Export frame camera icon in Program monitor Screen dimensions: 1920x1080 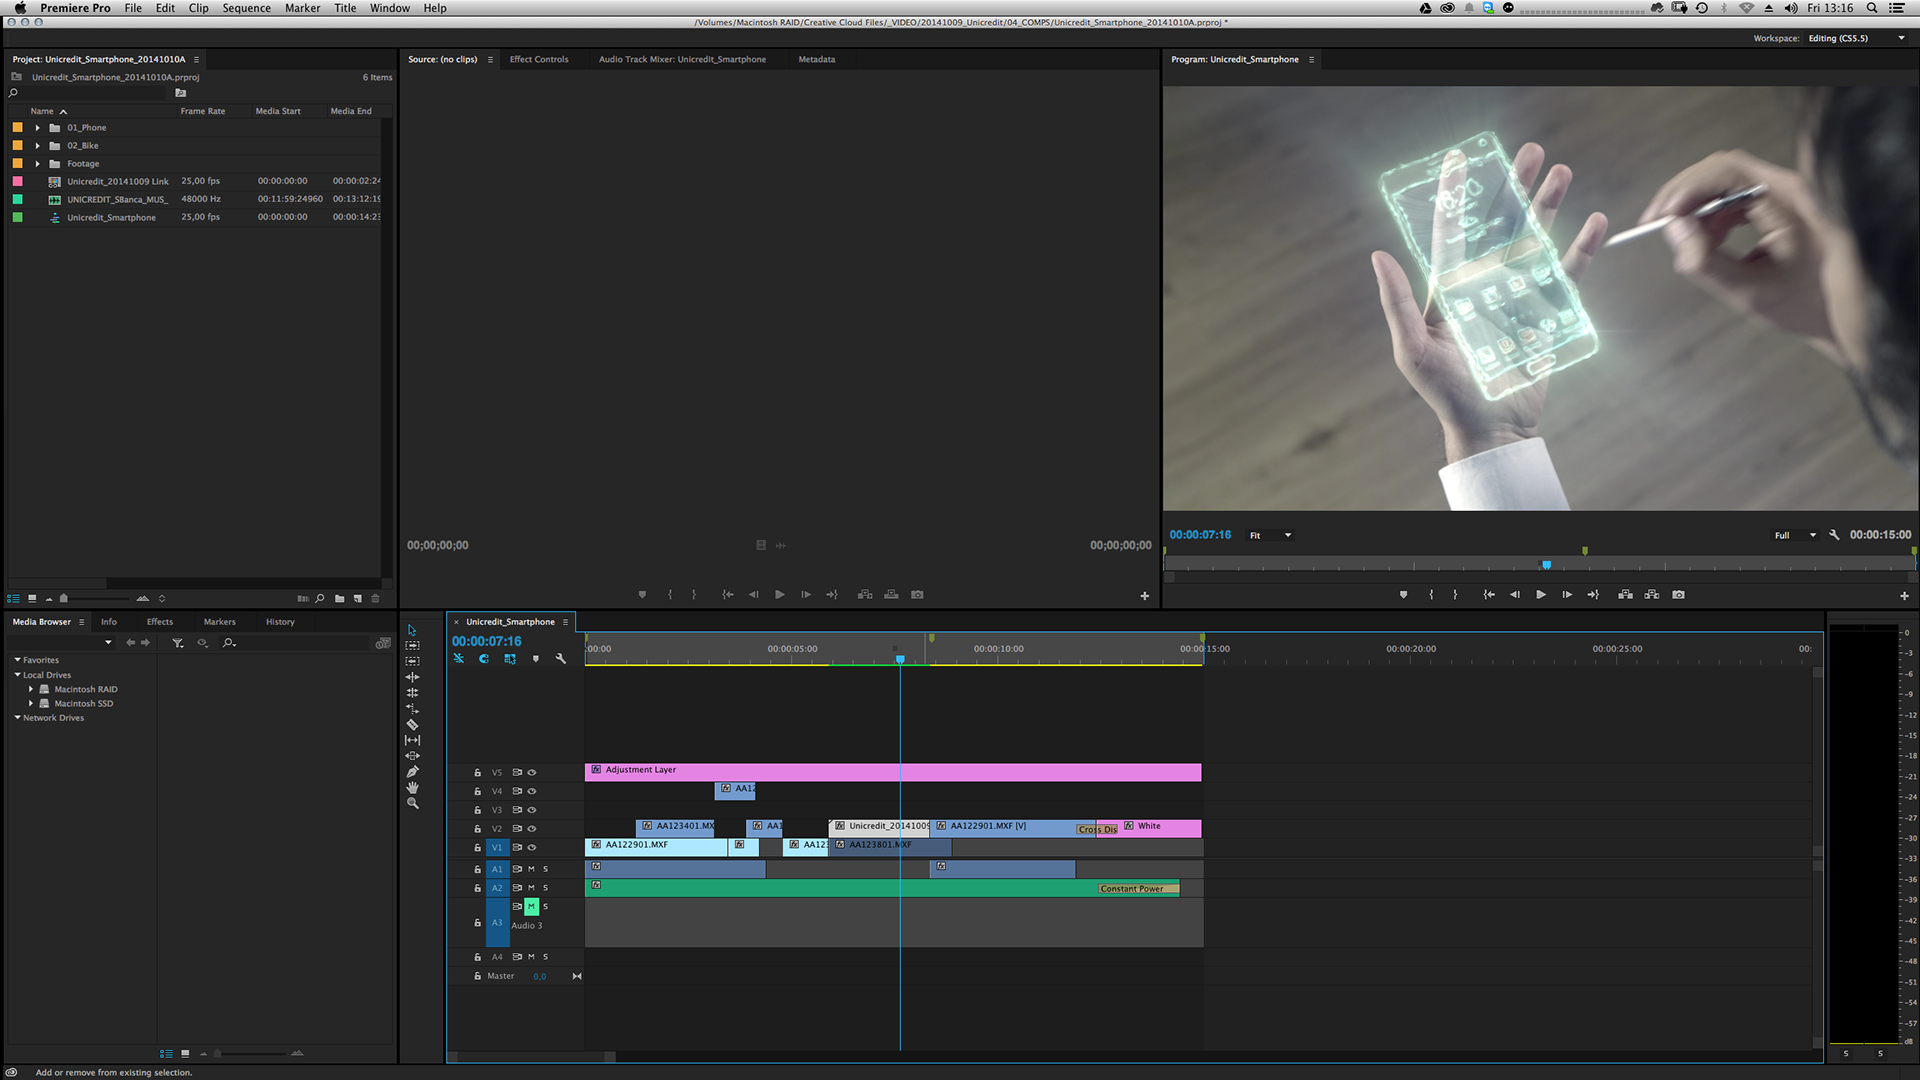pos(1679,595)
